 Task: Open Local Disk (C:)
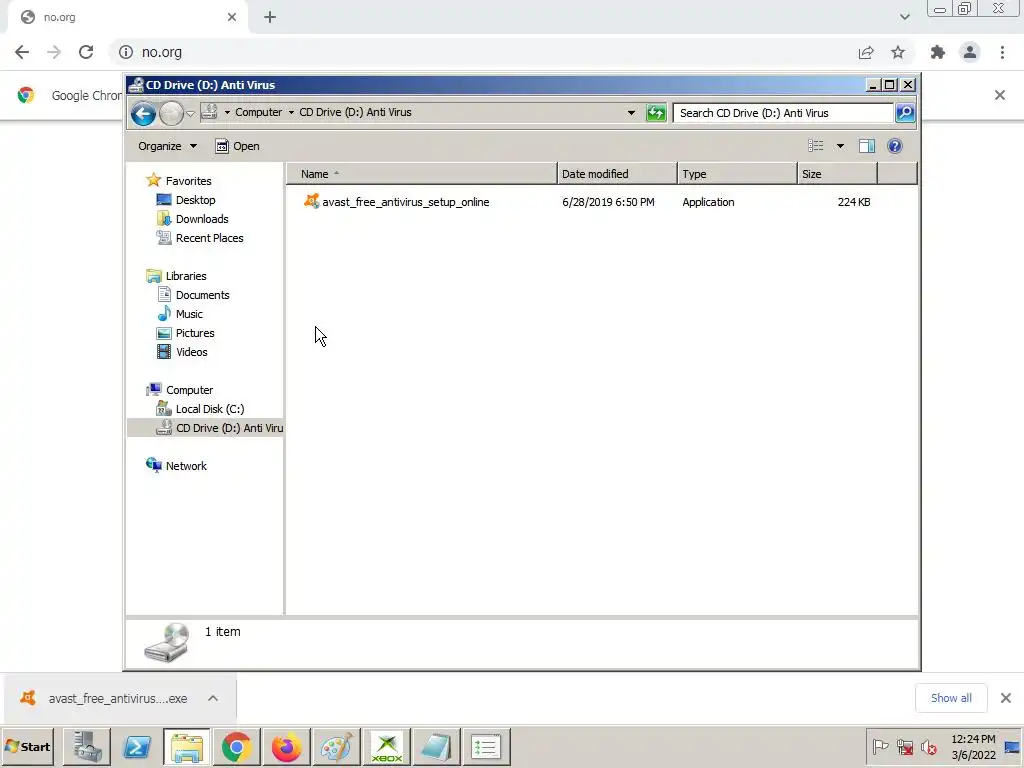click(210, 409)
